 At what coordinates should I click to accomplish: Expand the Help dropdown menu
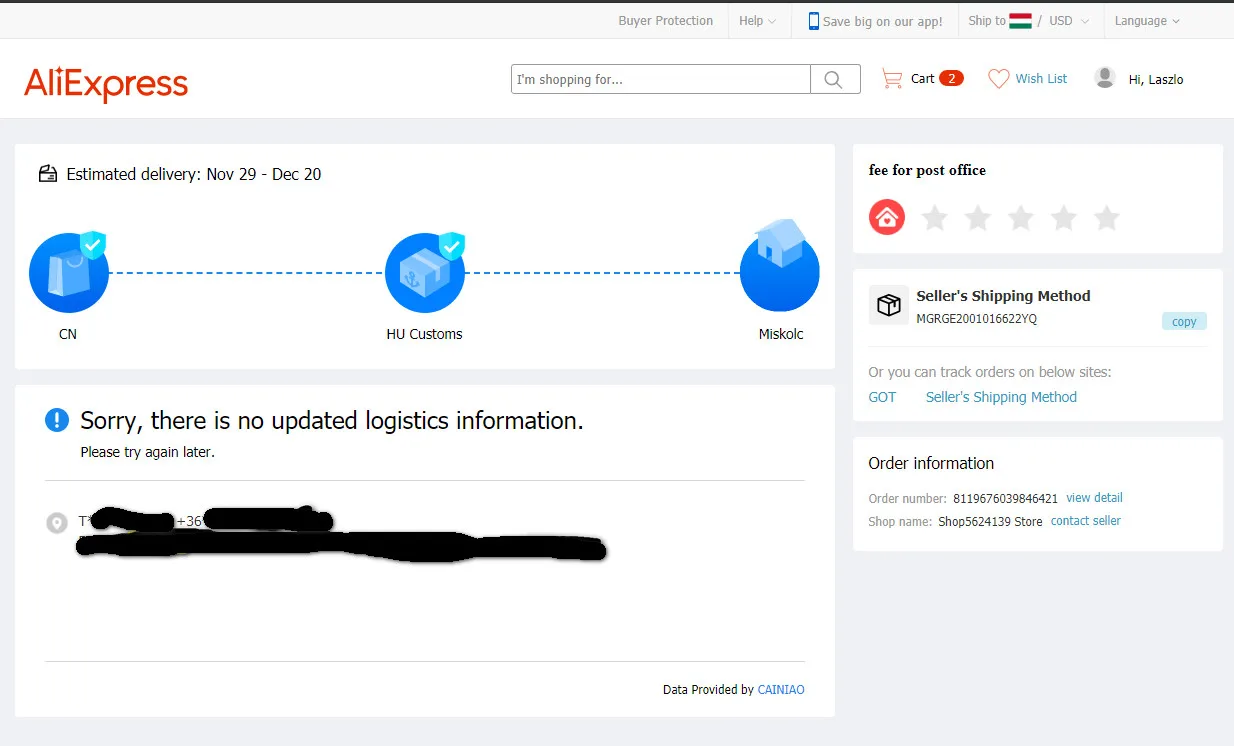(x=757, y=21)
